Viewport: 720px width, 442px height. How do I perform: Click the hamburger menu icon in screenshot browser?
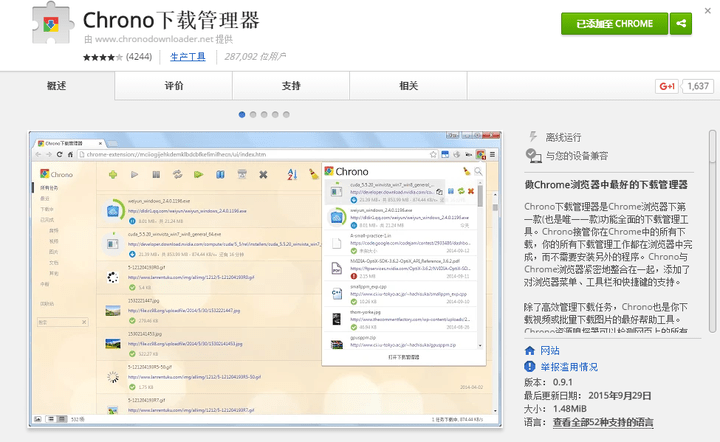(x=492, y=154)
